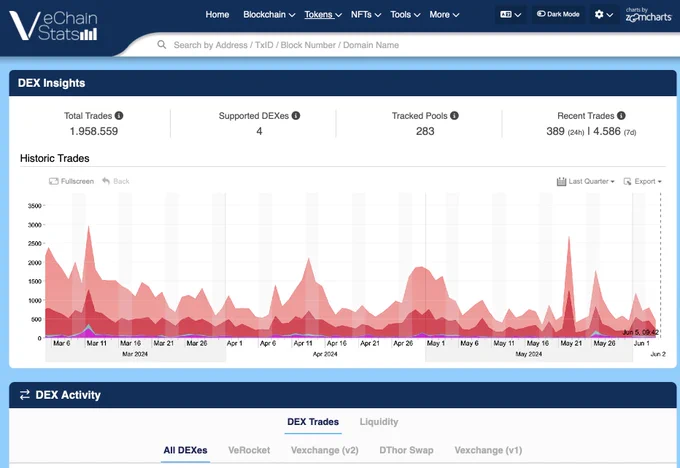Click the Apr 2024 month bar on timeline
Viewport: 680px width, 468px height.
click(x=325, y=354)
